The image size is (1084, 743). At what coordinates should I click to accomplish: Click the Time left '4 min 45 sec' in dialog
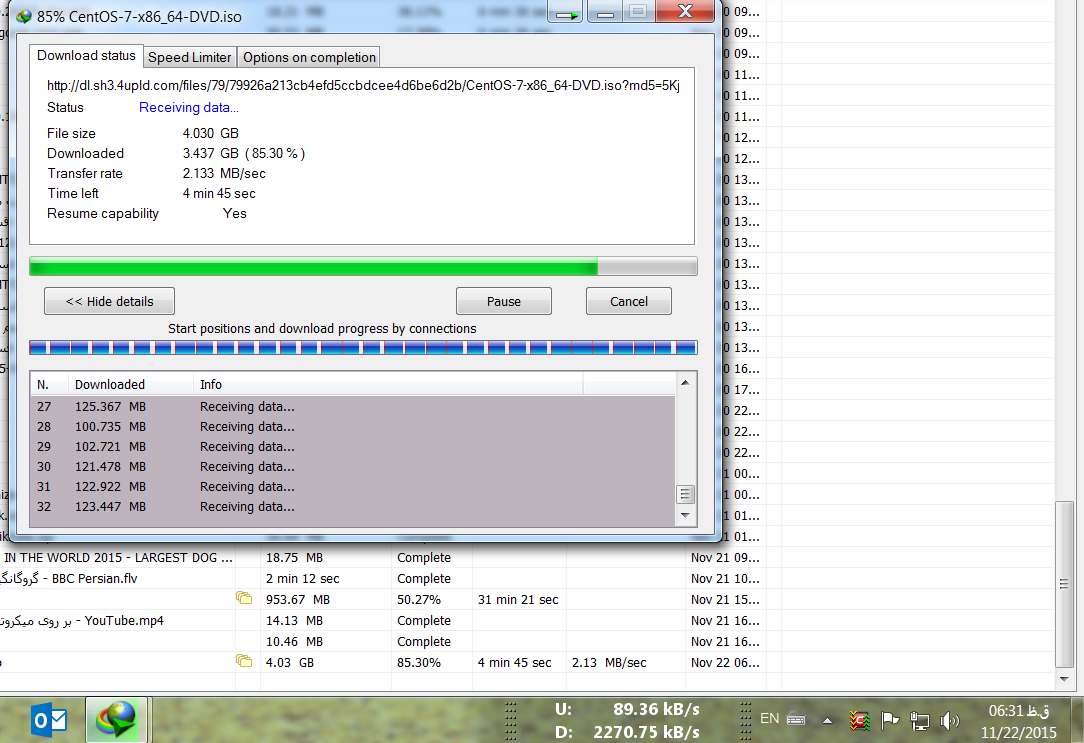coord(219,193)
